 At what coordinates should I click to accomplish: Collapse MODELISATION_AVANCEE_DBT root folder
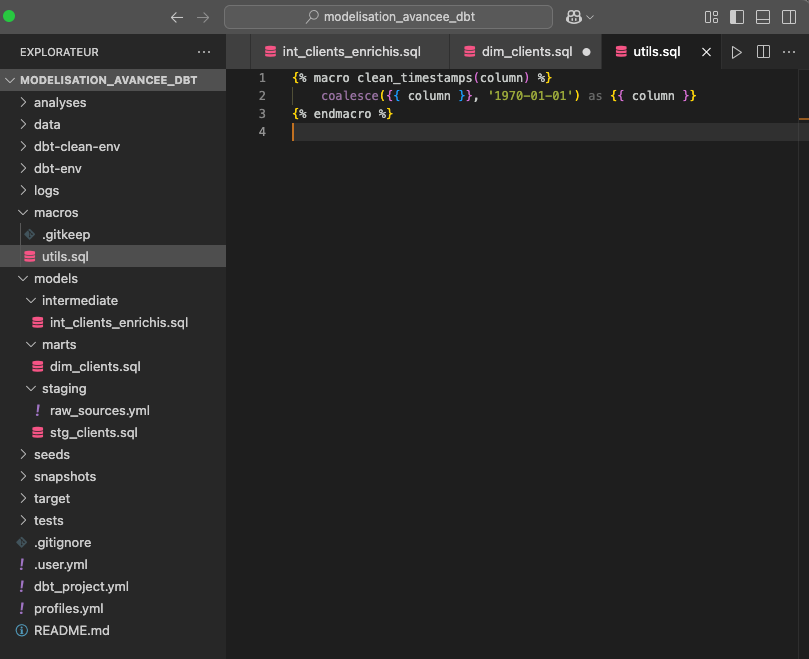pyautogui.click(x=113, y=80)
